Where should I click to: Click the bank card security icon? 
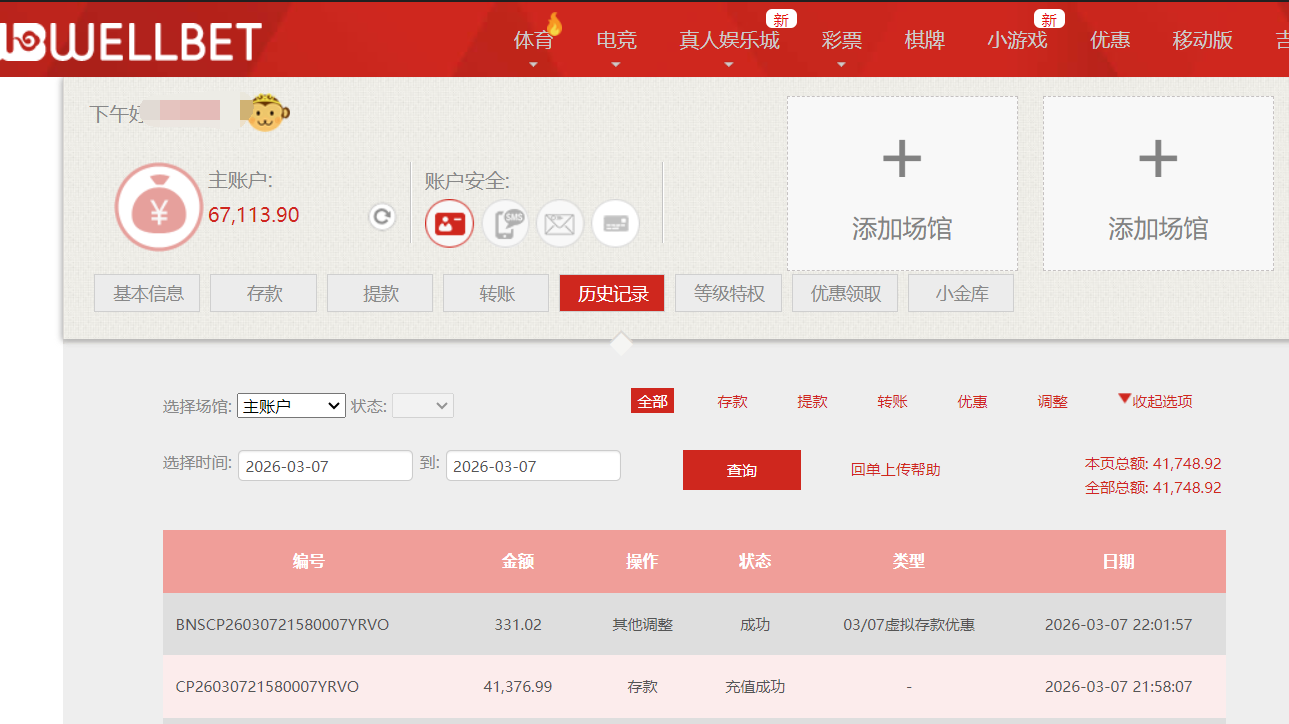(x=615, y=223)
